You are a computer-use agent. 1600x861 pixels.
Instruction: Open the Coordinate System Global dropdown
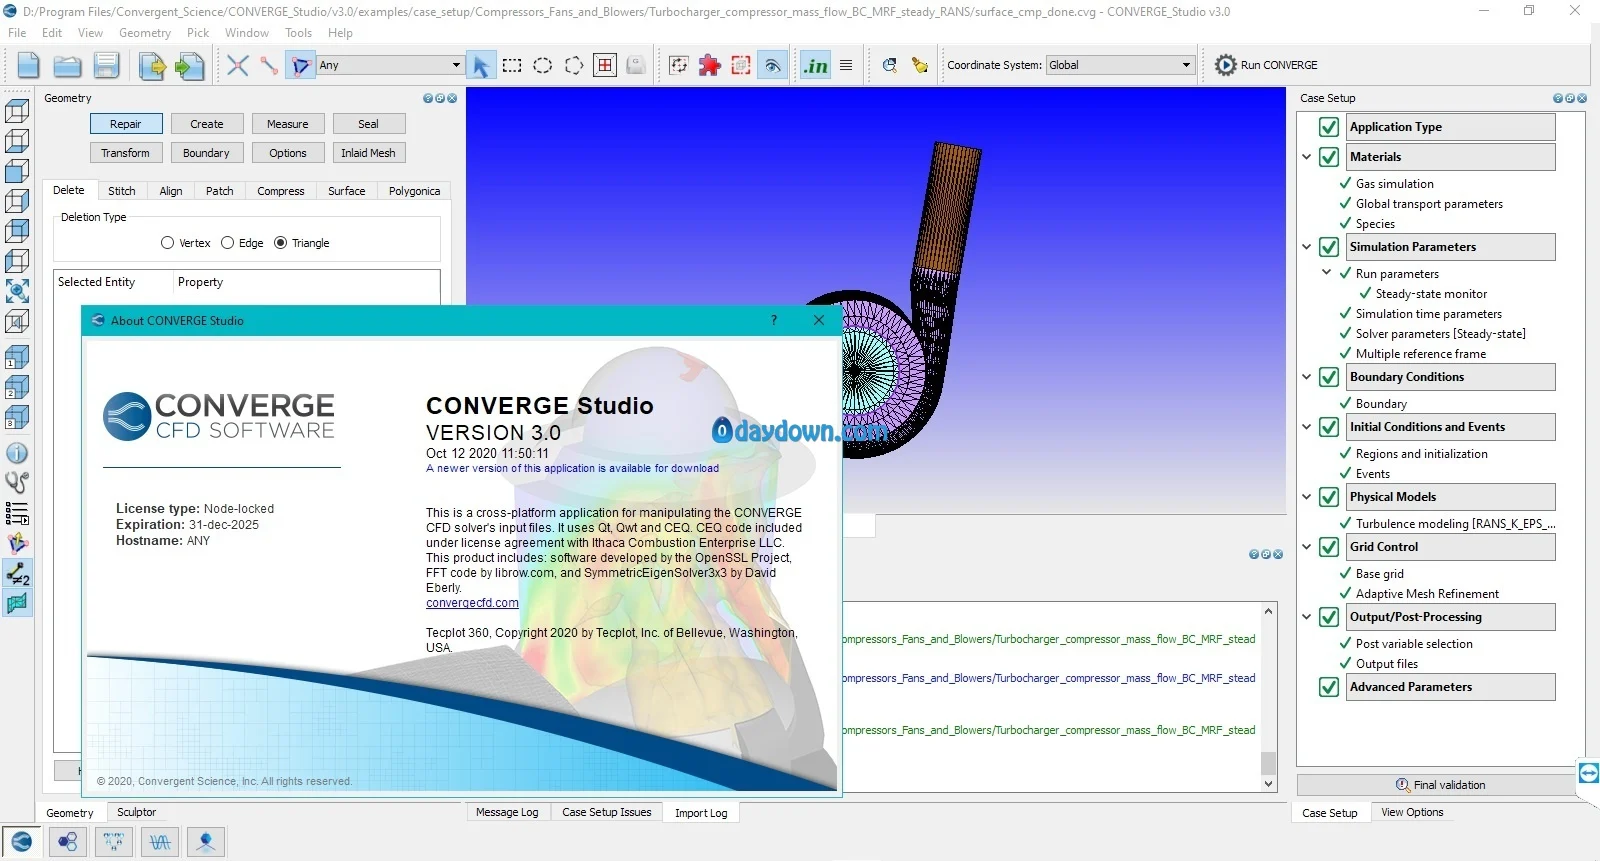coord(1120,65)
